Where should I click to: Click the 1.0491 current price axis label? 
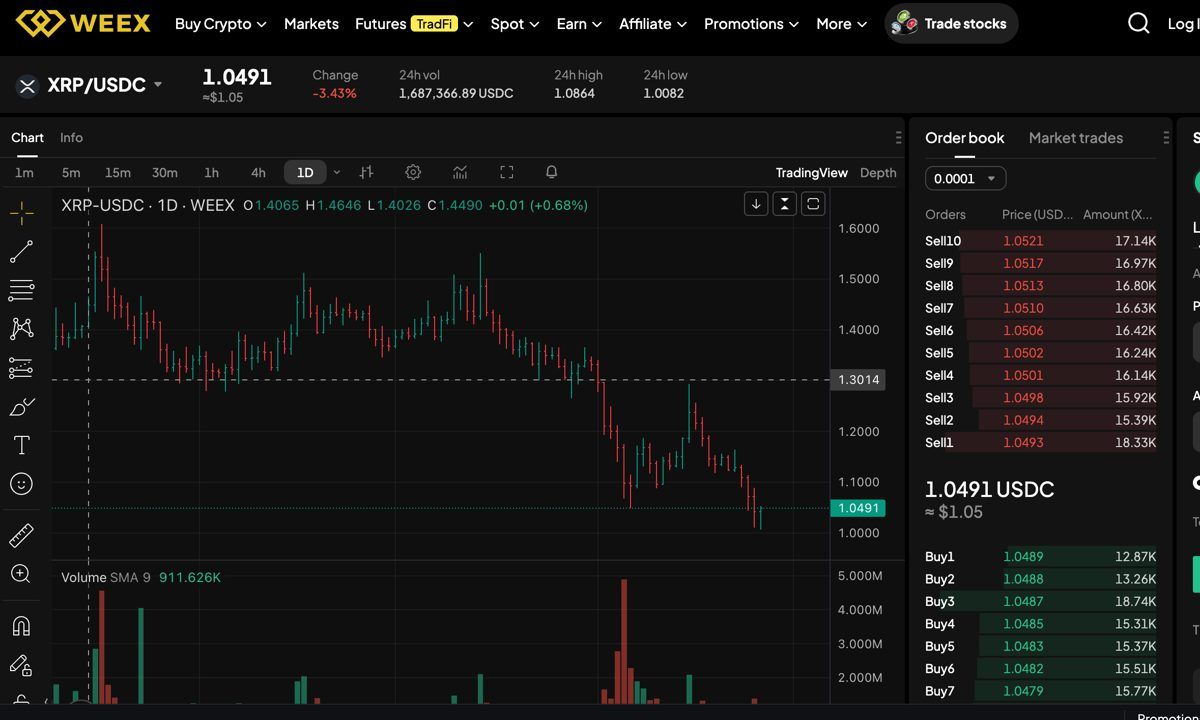coord(857,508)
